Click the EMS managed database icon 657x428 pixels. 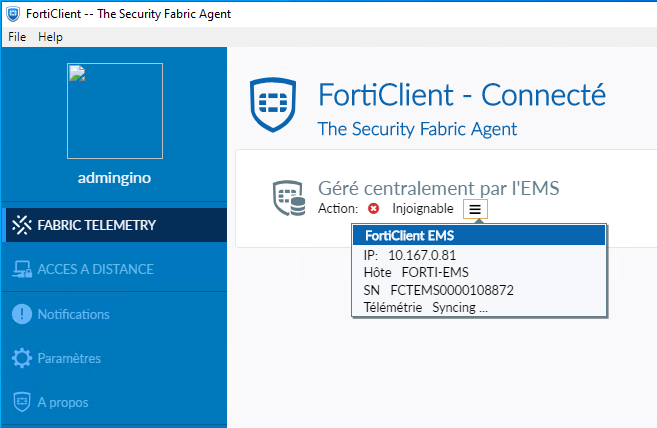tap(289, 198)
